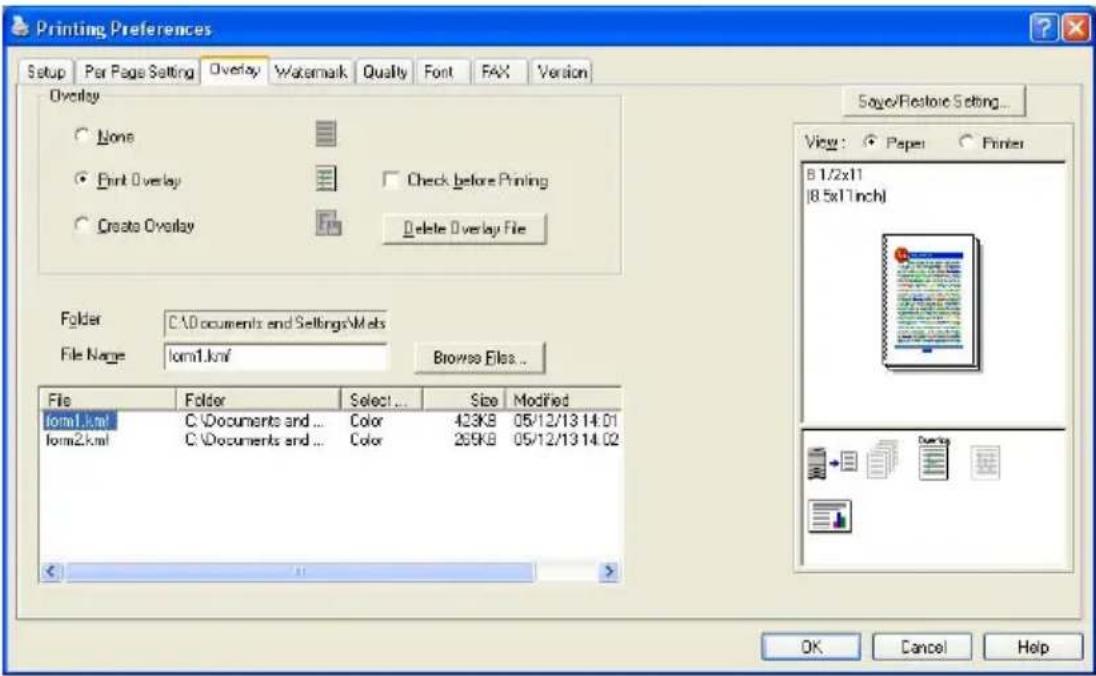
Task: Click the right scroll arrow of file list
Action: (x=609, y=572)
